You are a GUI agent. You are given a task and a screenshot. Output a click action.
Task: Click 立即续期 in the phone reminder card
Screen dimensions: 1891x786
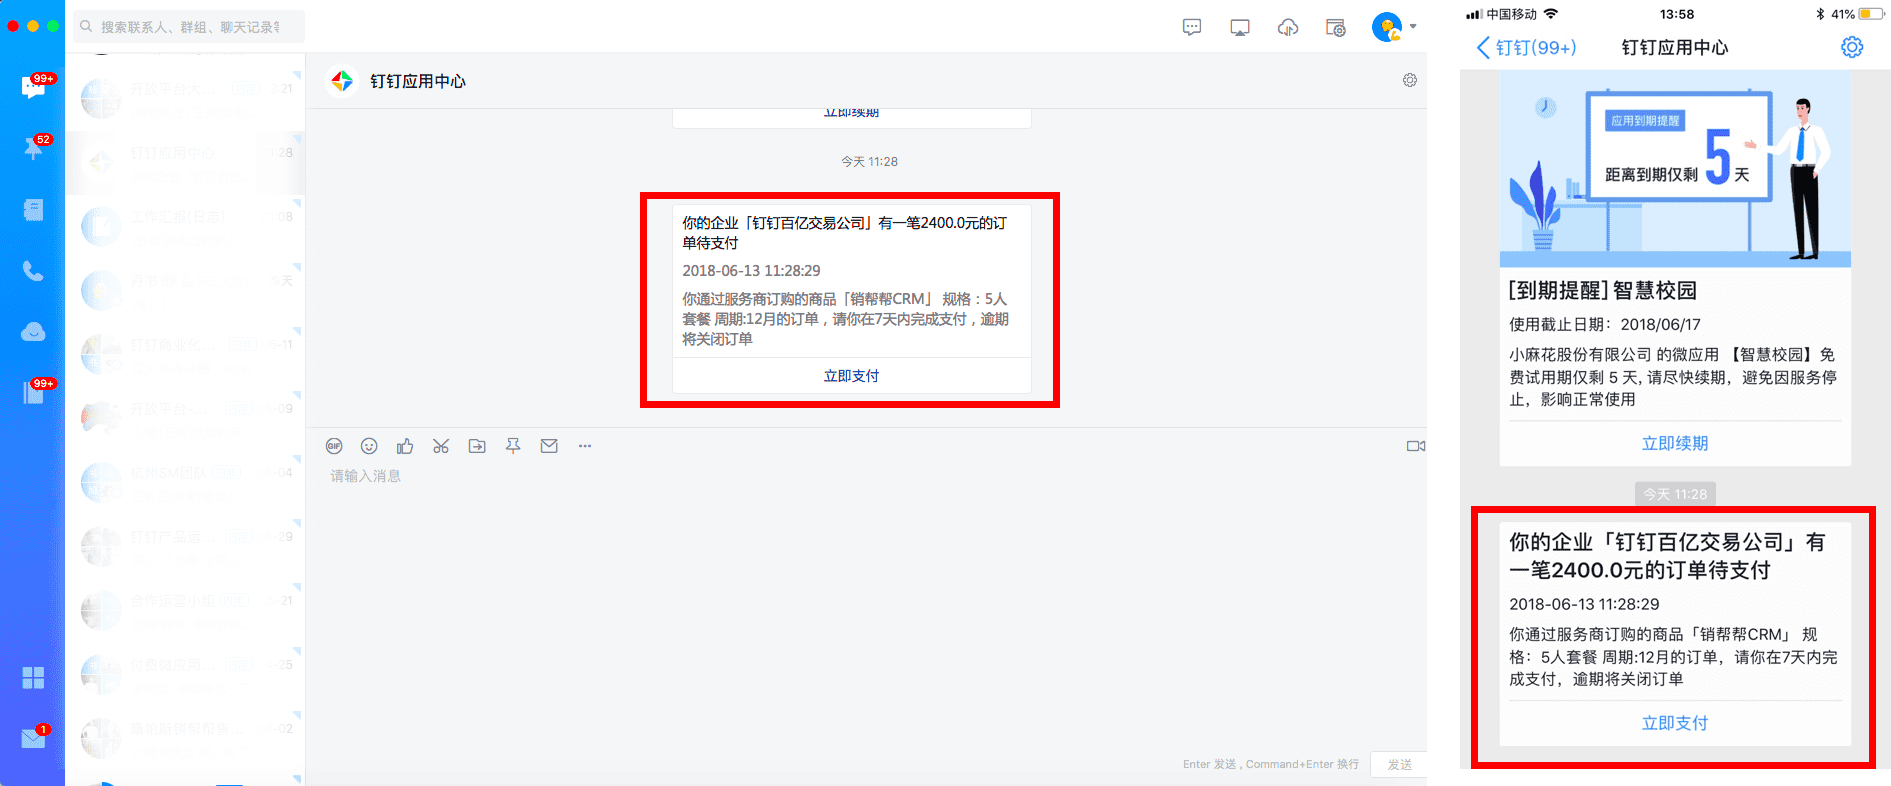point(1675,443)
